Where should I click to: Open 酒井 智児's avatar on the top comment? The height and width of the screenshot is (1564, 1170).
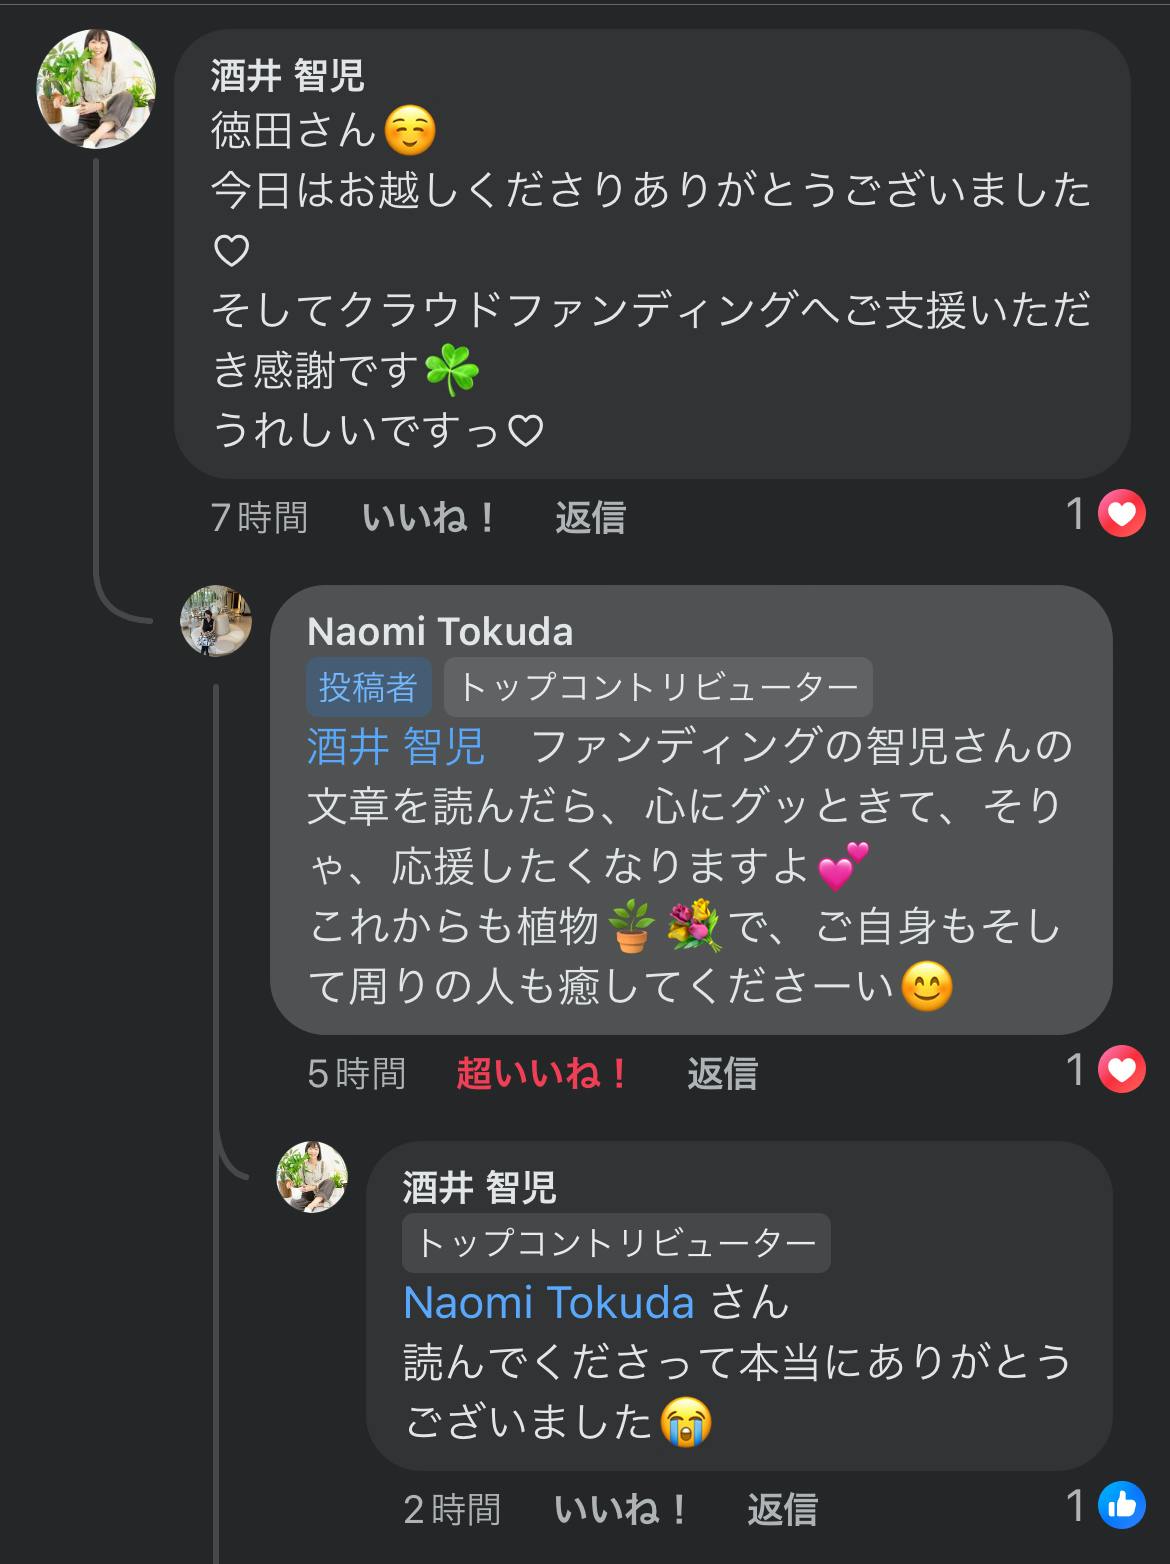(96, 89)
